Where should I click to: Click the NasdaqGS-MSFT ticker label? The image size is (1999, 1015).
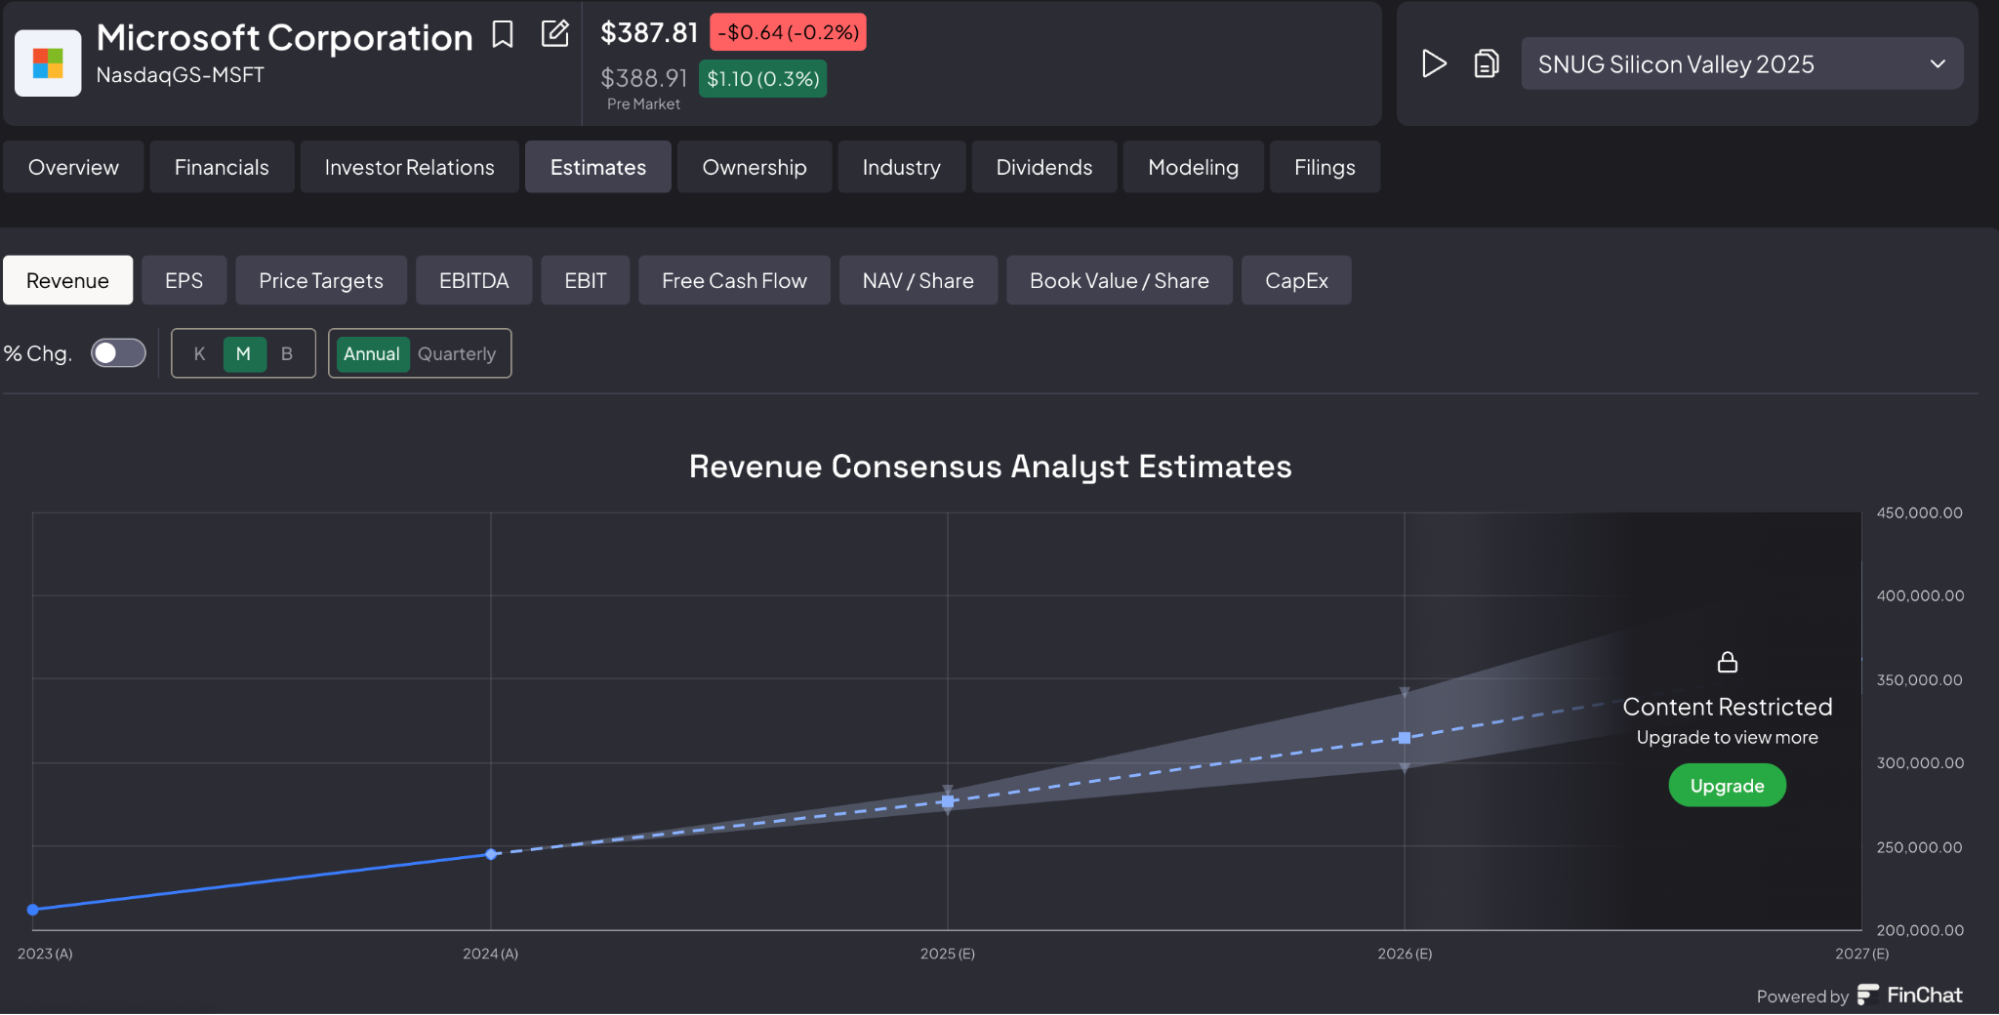pyautogui.click(x=180, y=75)
